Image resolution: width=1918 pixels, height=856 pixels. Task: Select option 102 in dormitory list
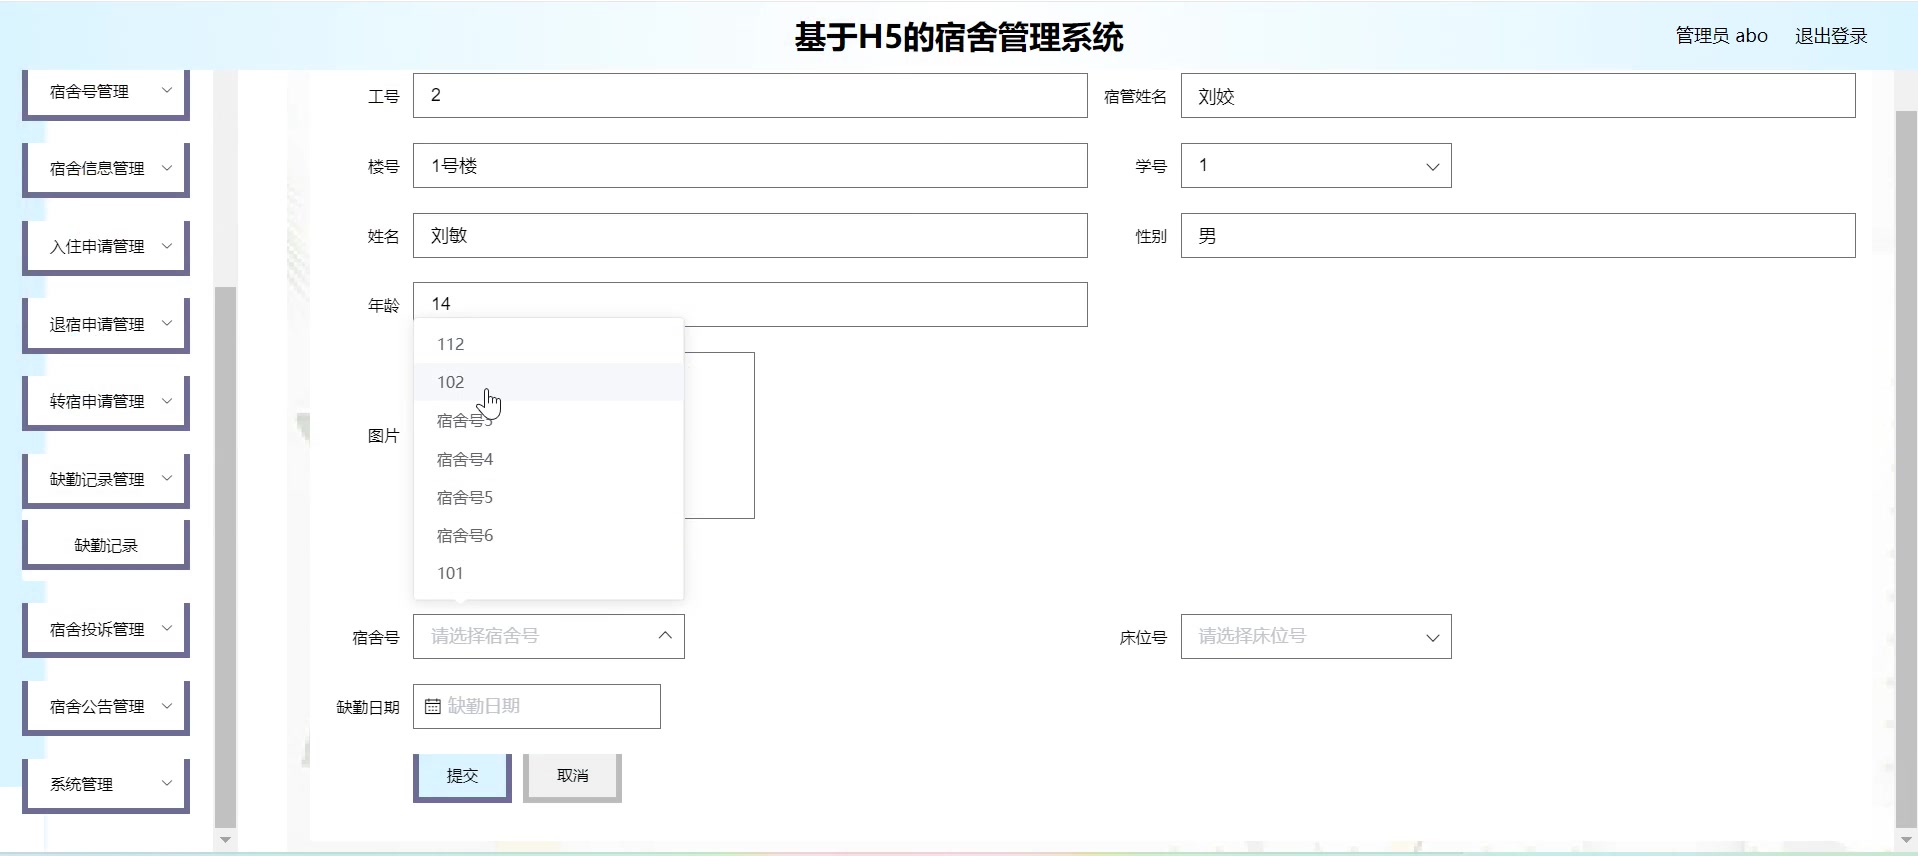[549, 382]
